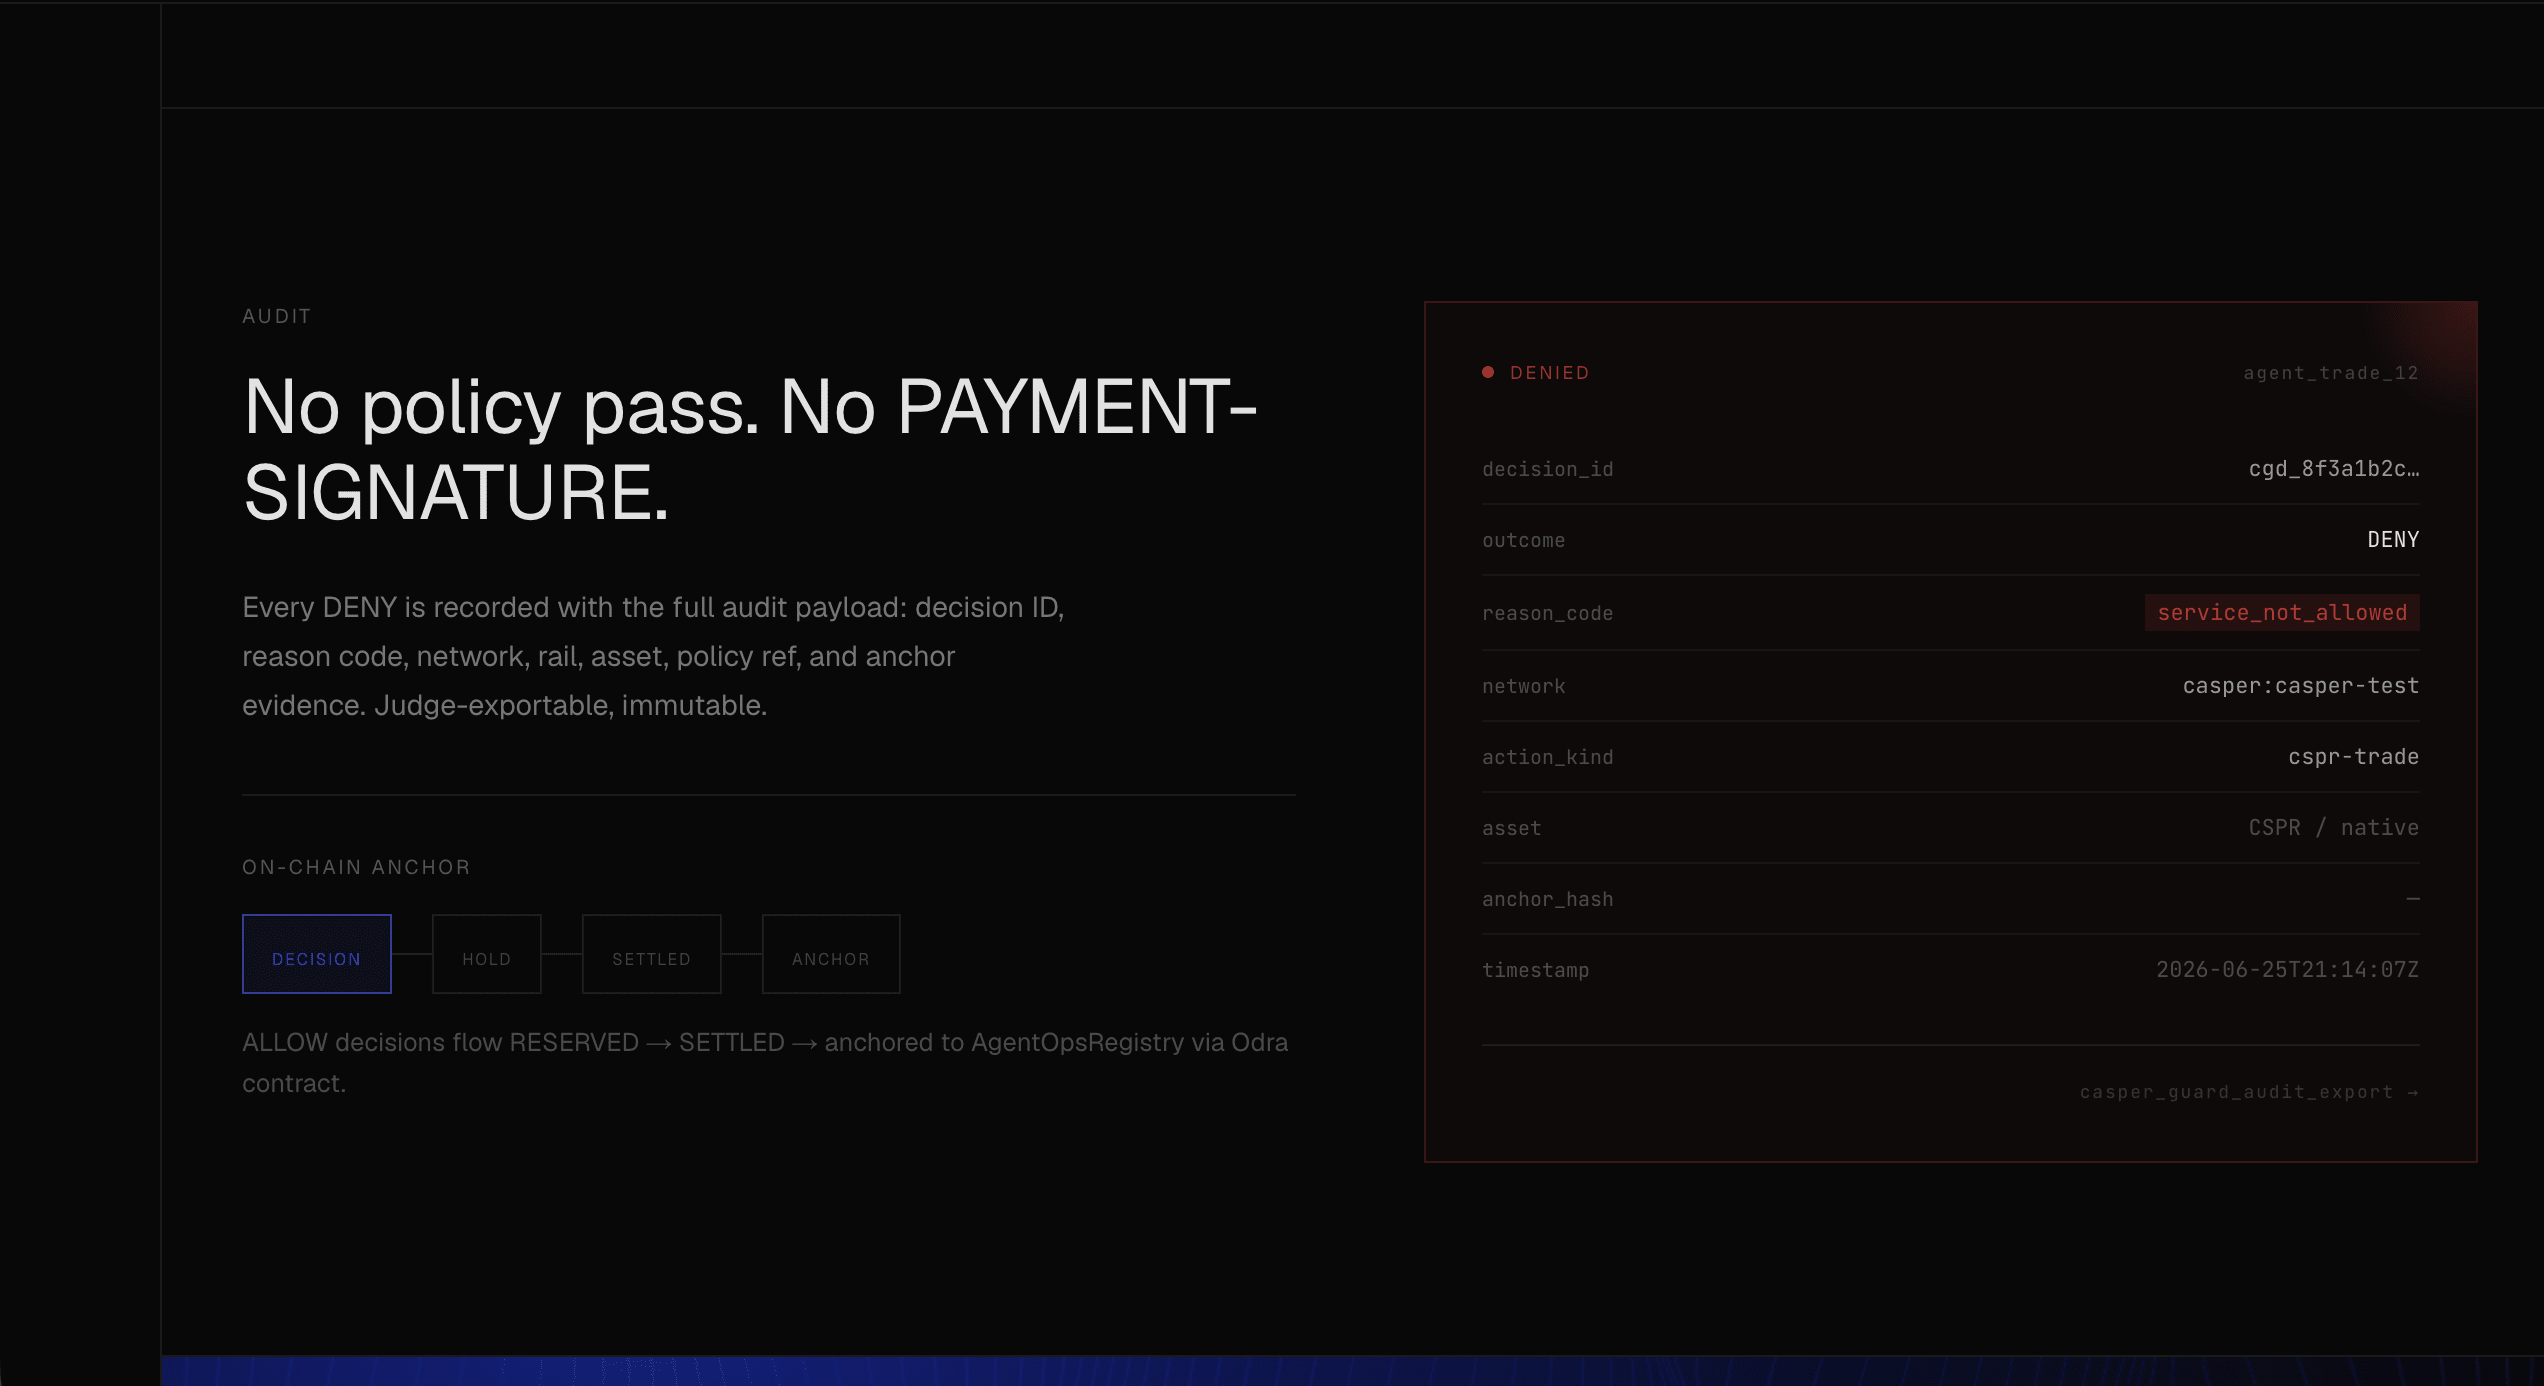
Task: Click the red DENIED status dot
Action: pos(1488,372)
